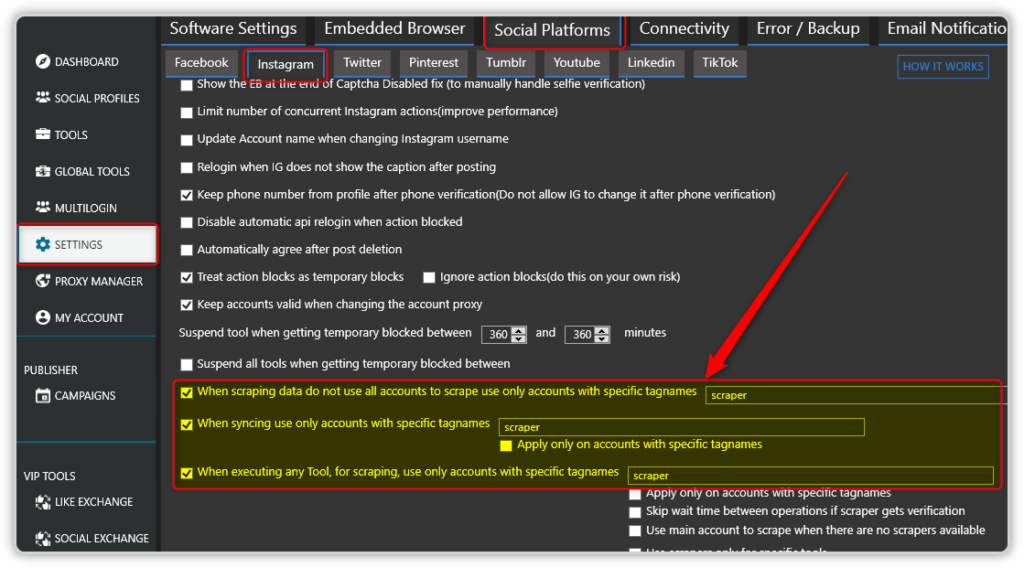This screenshot has width=1024, height=568.
Task: Switch to the Connectivity tab
Action: point(684,29)
